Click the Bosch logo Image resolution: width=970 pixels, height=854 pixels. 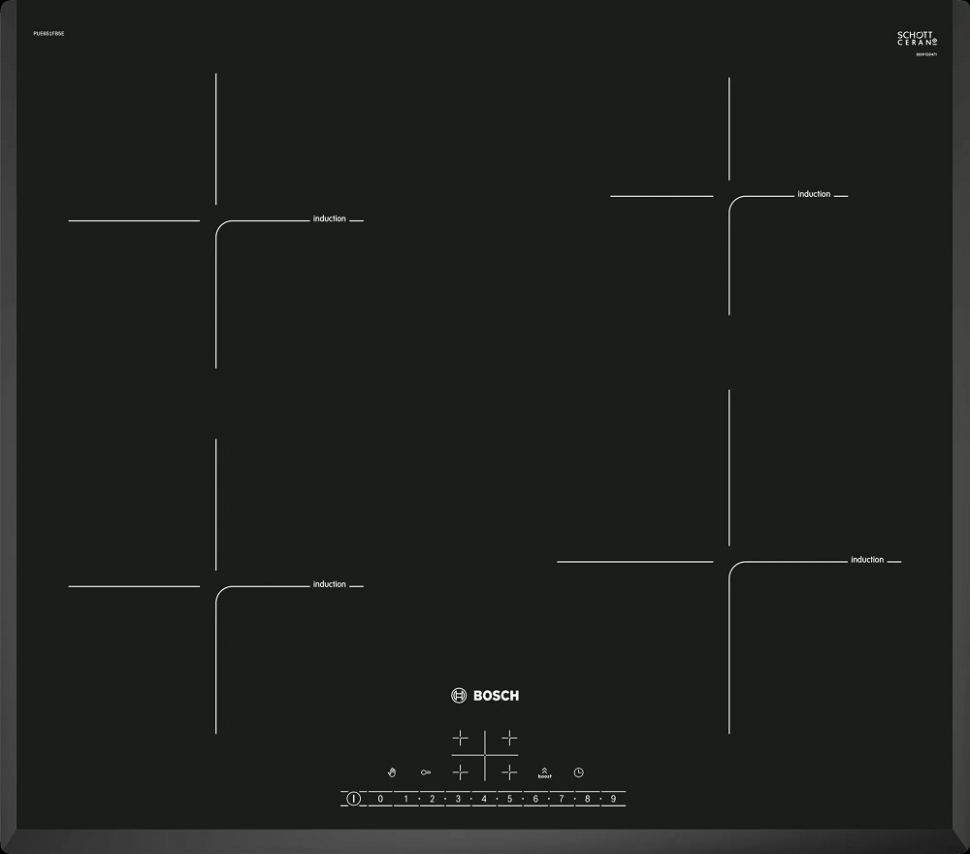pyautogui.click(x=485, y=696)
